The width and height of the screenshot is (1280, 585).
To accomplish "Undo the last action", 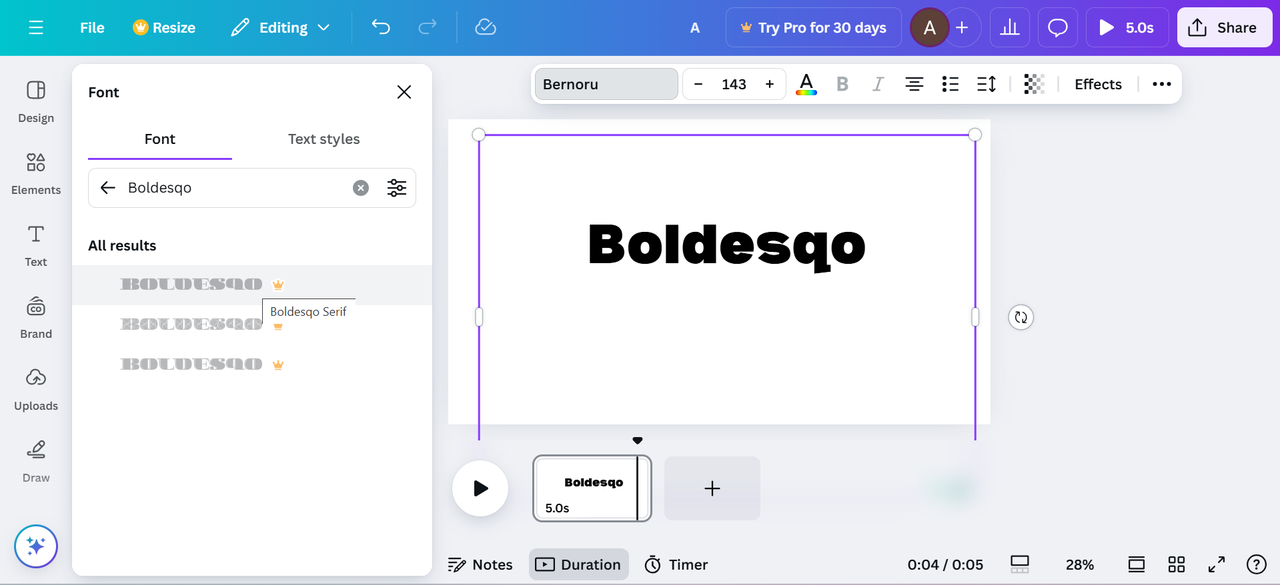I will click(x=381, y=28).
